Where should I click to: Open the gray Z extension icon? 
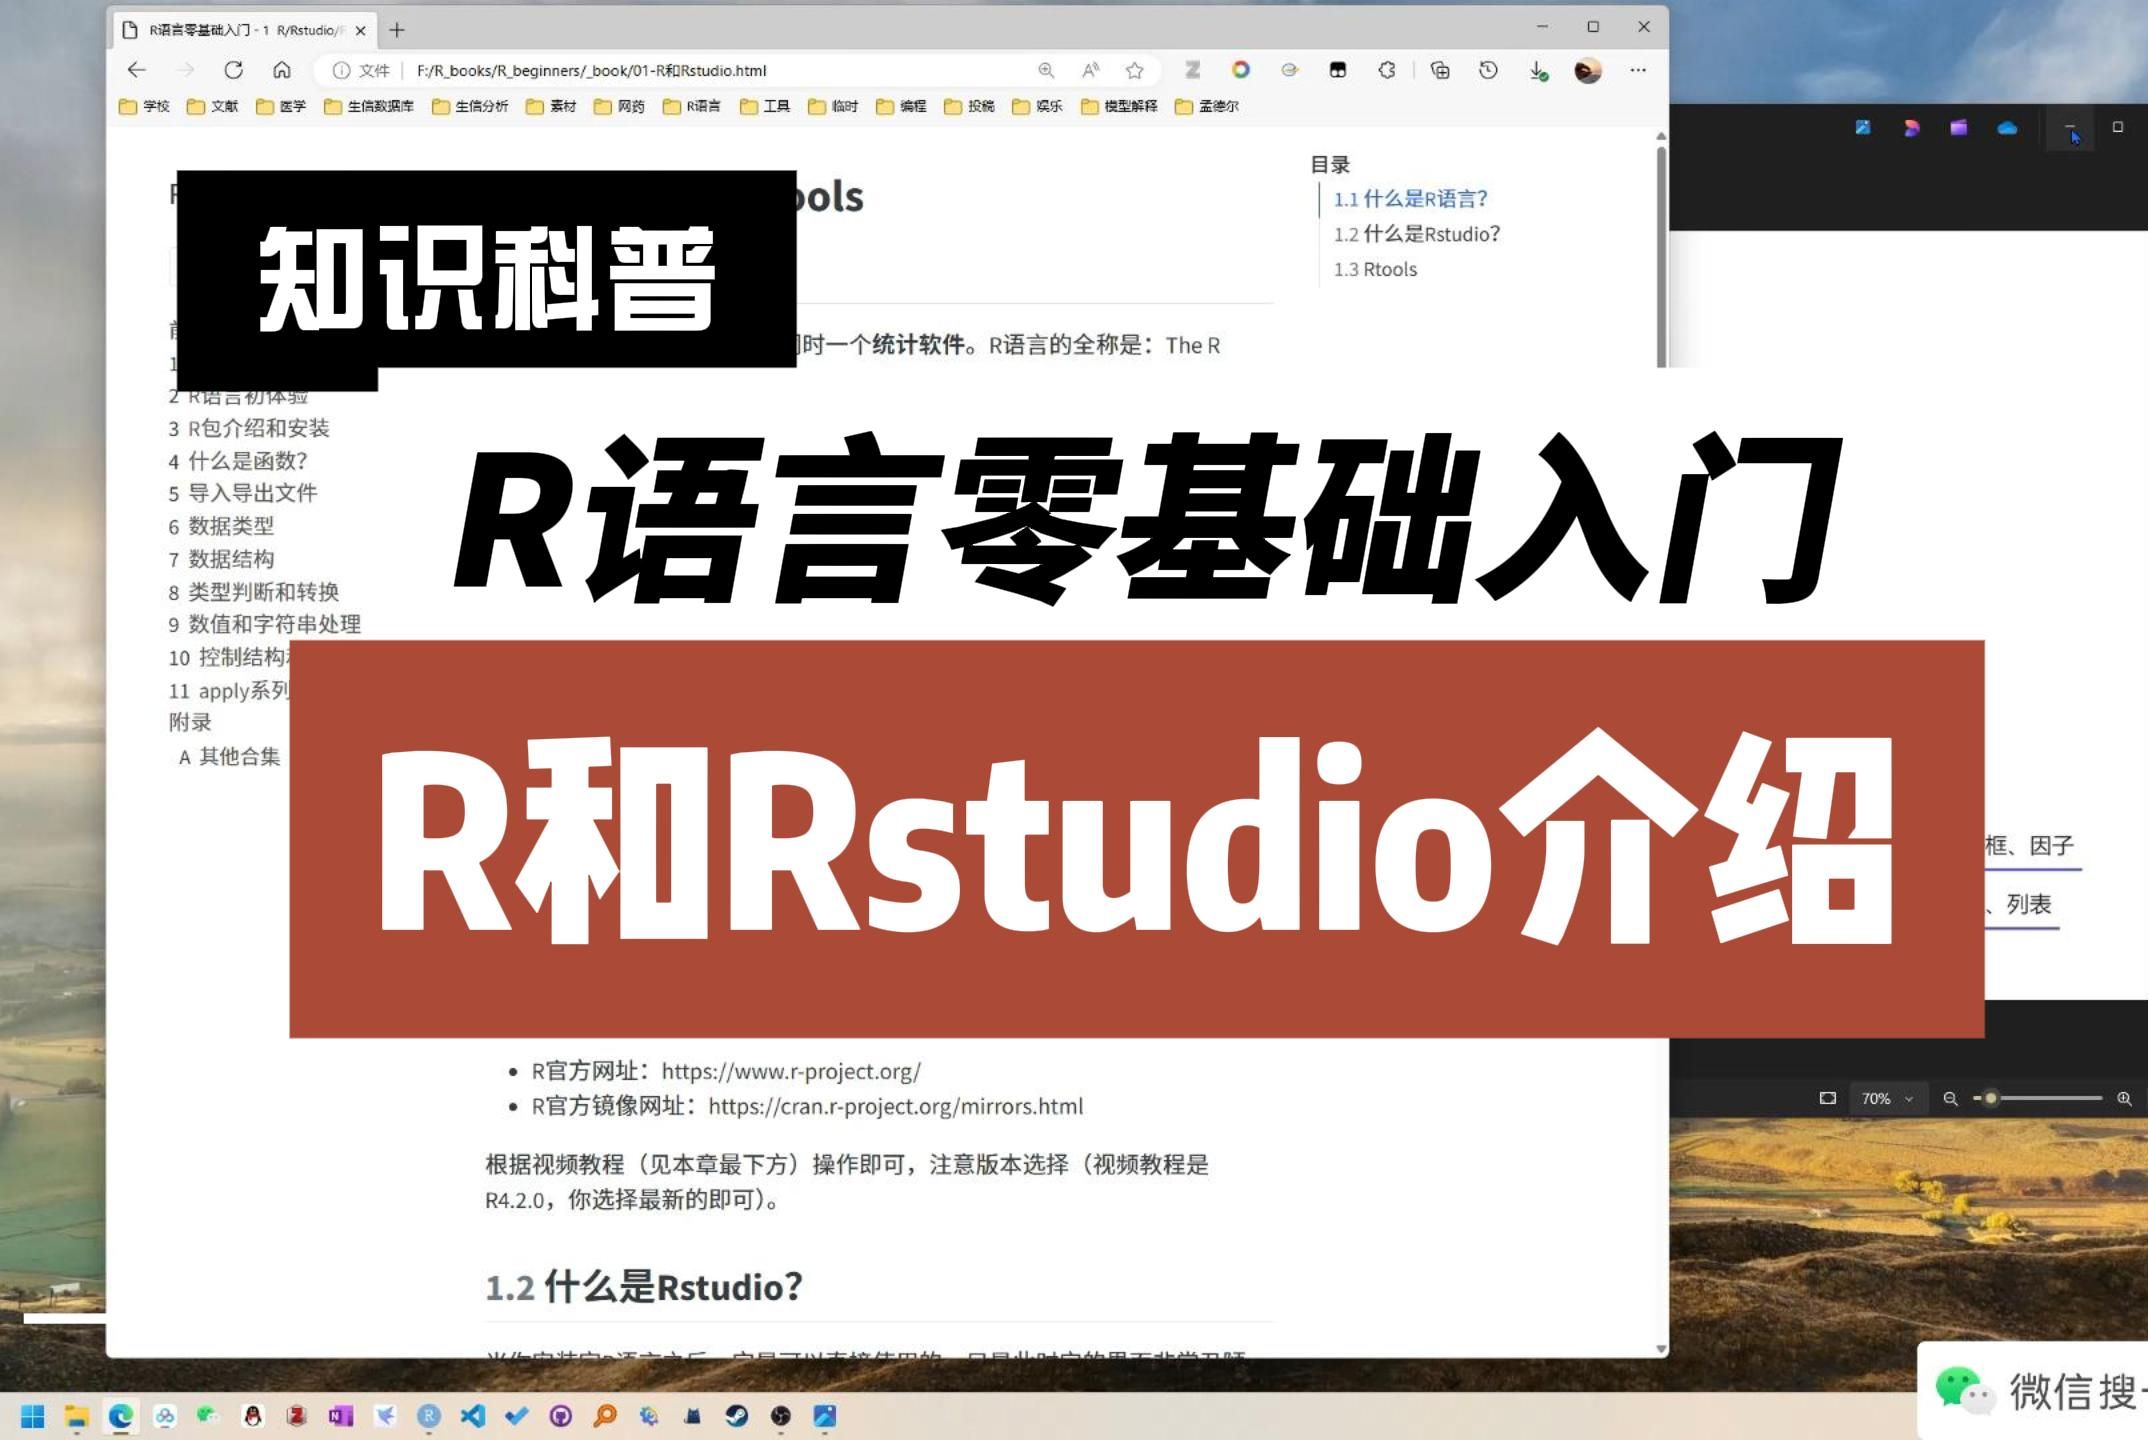pos(1192,70)
